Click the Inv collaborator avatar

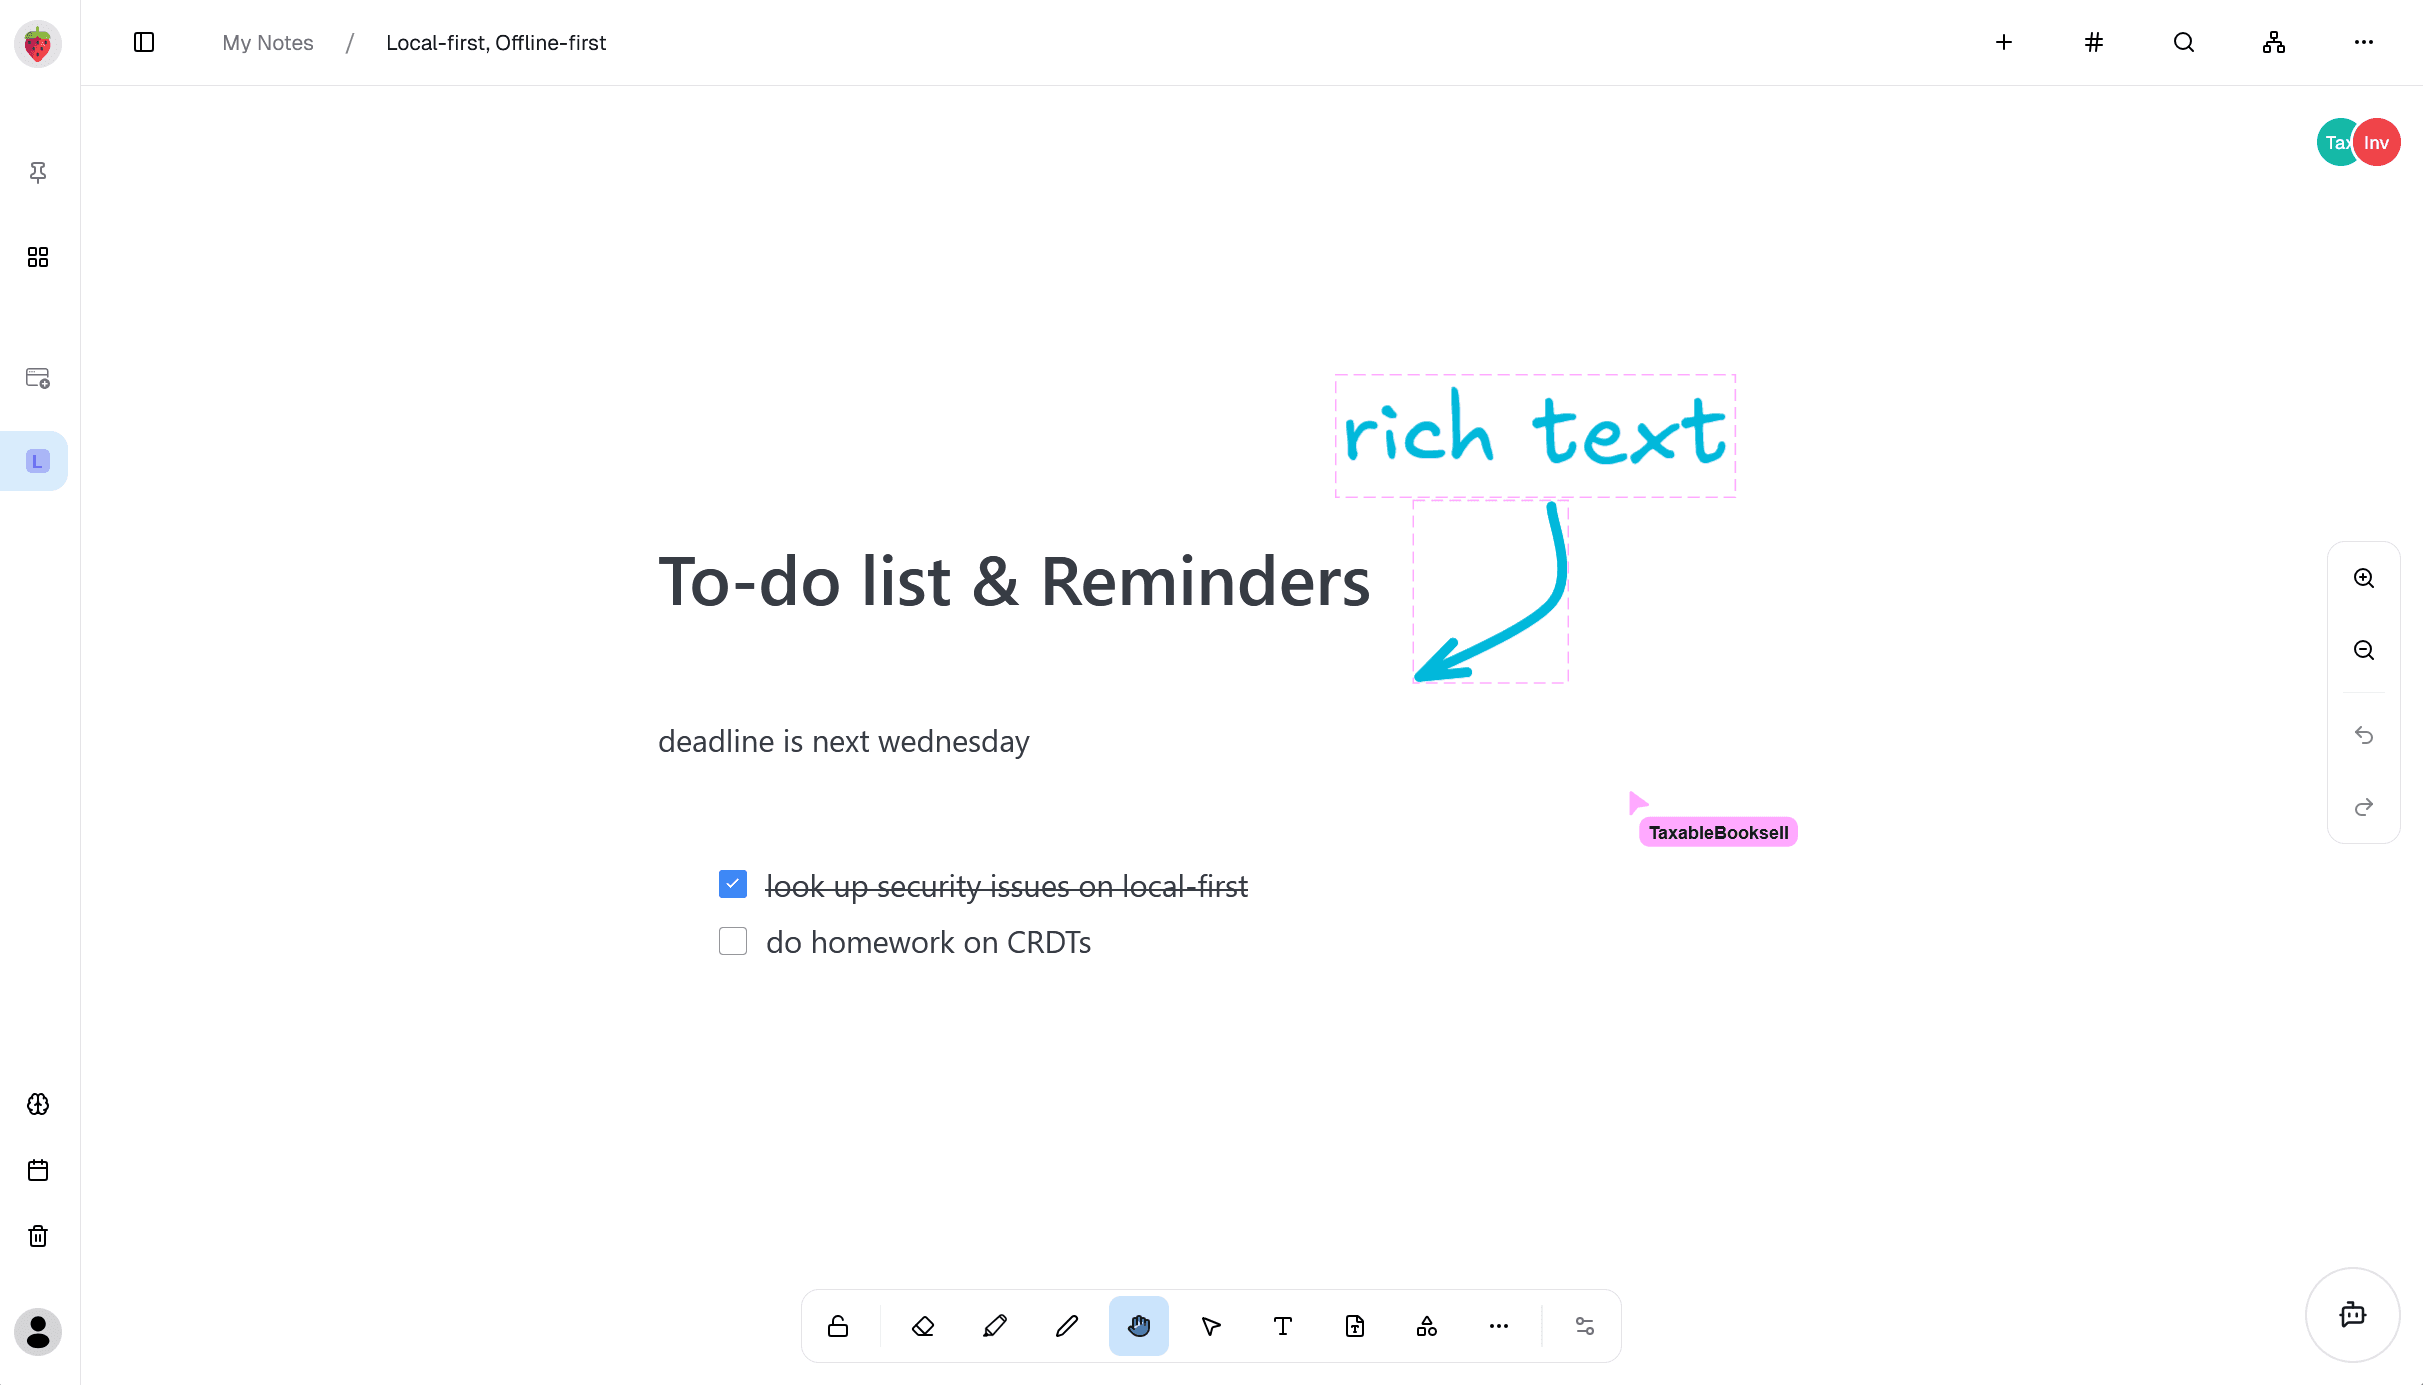[x=2377, y=143]
